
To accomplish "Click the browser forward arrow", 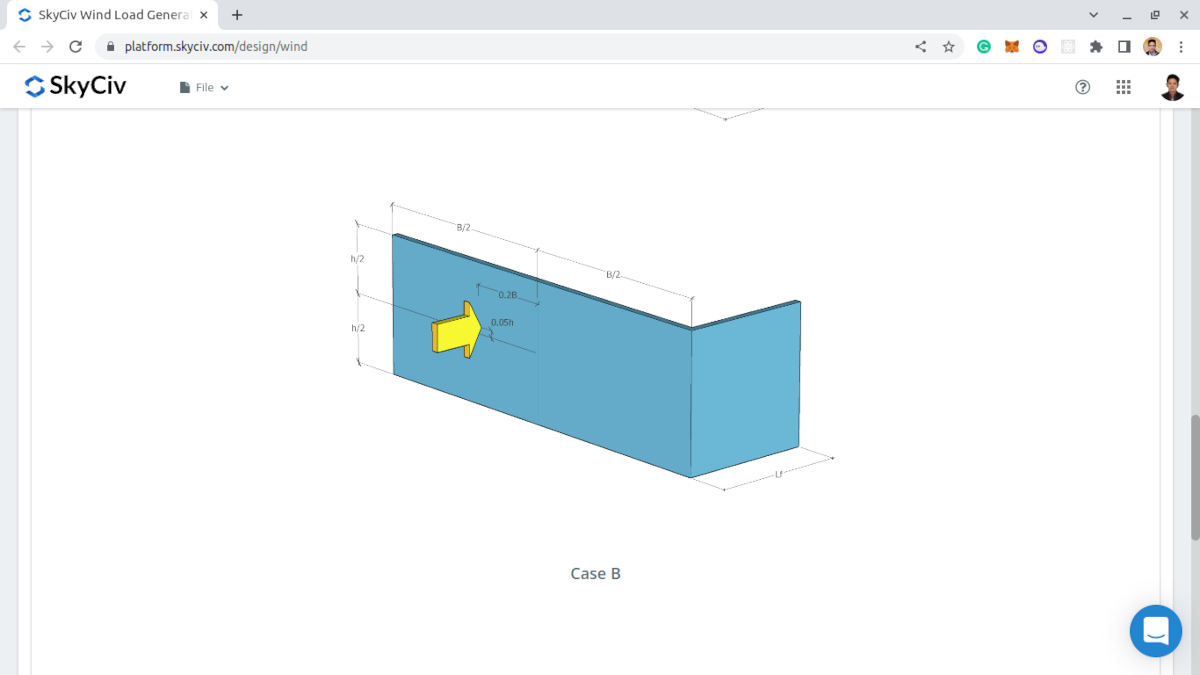I will pyautogui.click(x=47, y=46).
